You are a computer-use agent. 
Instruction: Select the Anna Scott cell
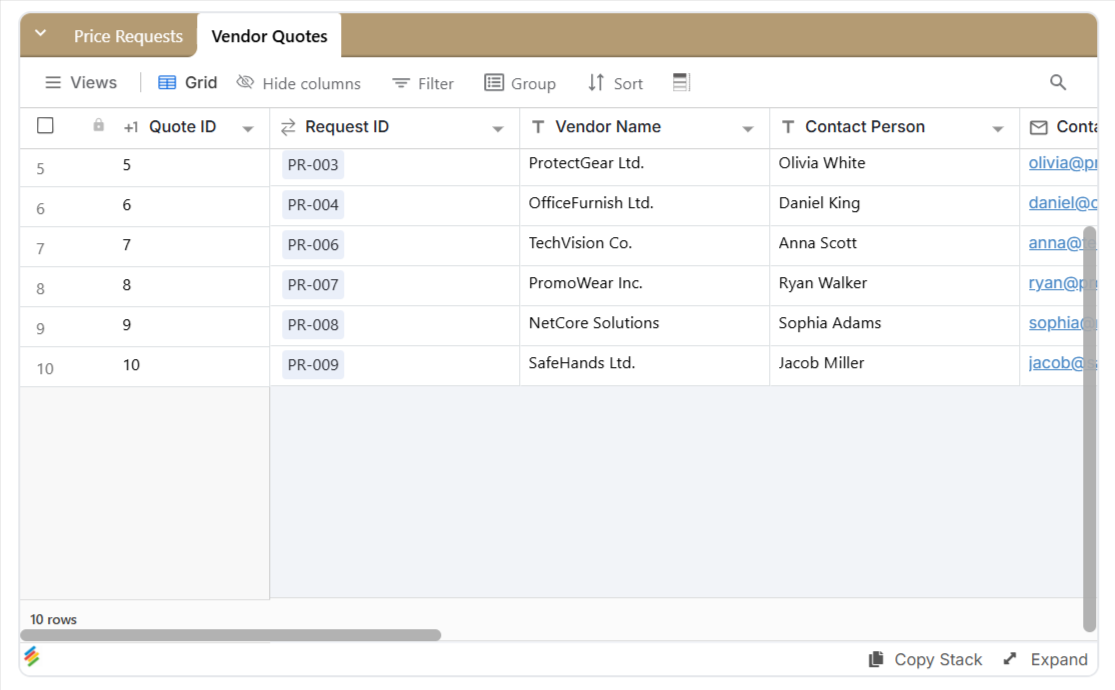tap(895, 246)
